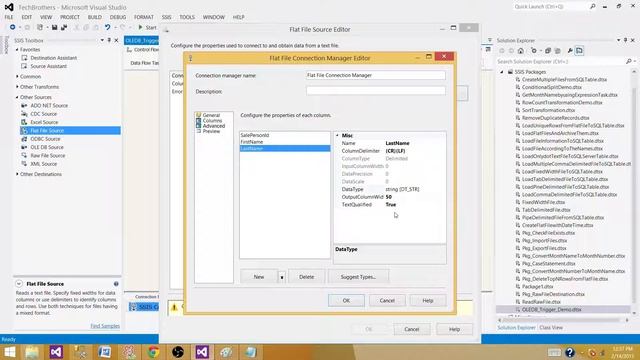Click the navigate back icon in toolbar

pyautogui.click(x=13, y=27)
